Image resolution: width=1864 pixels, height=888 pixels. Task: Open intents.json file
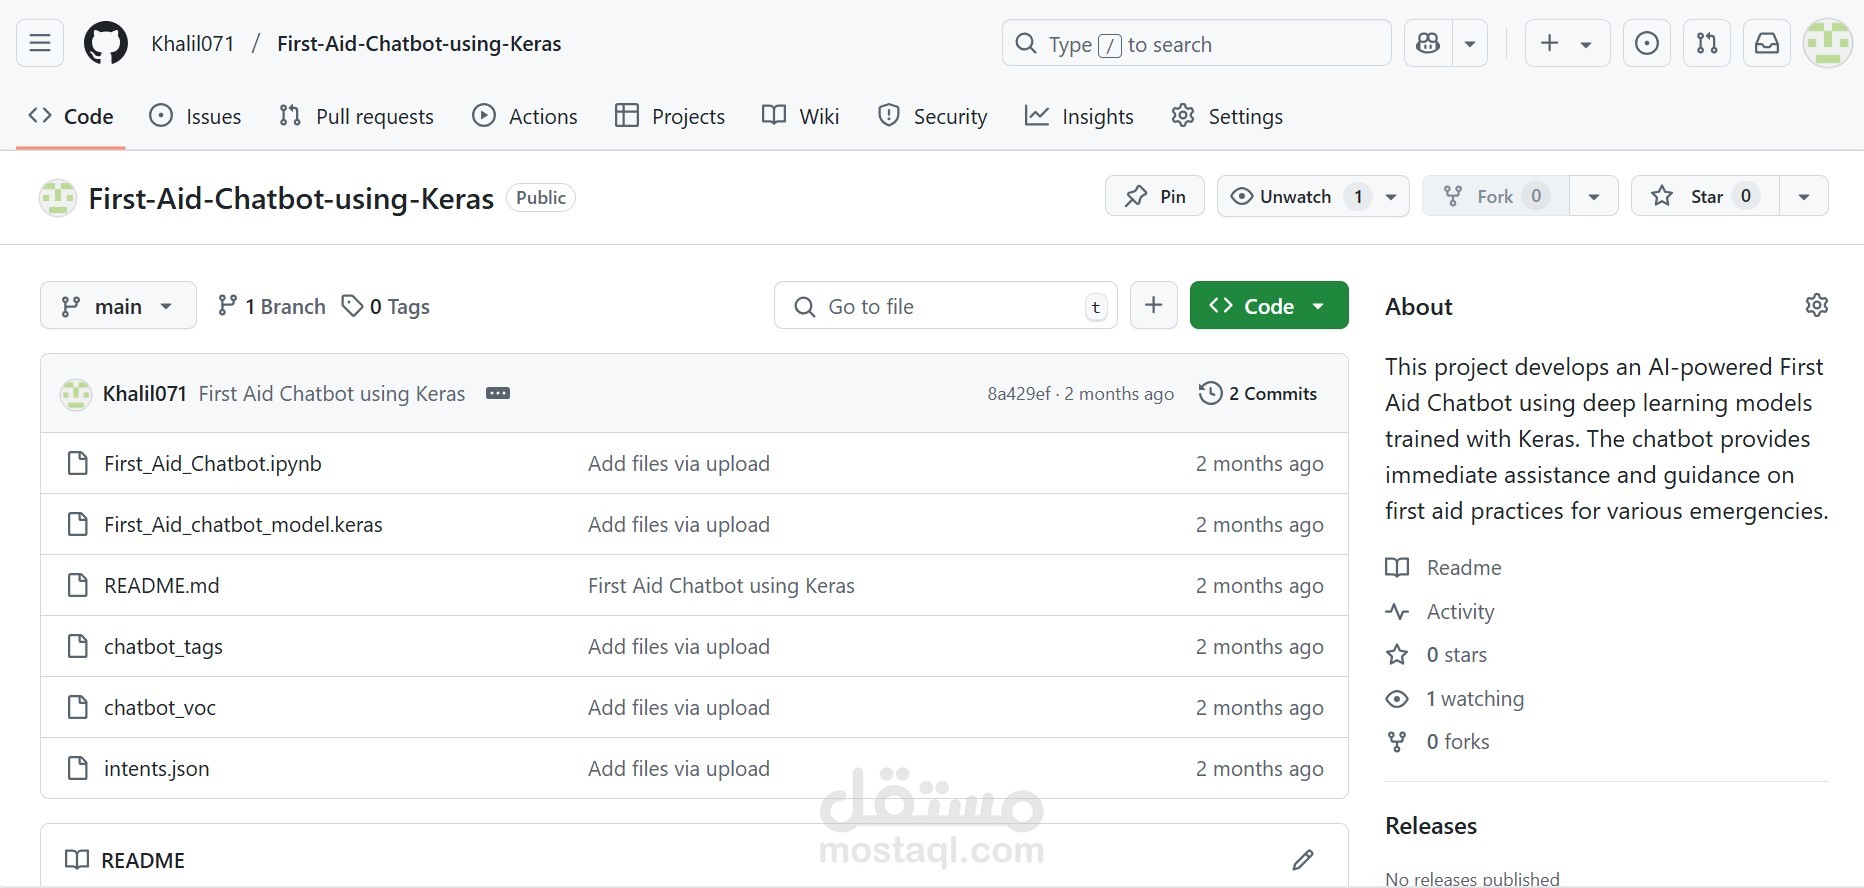pyautogui.click(x=157, y=768)
